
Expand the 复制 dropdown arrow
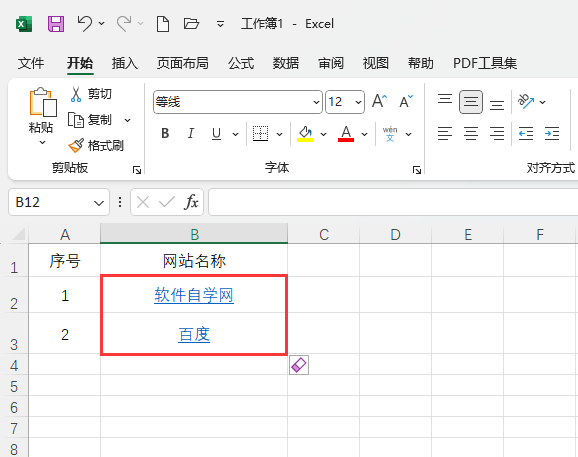128,121
